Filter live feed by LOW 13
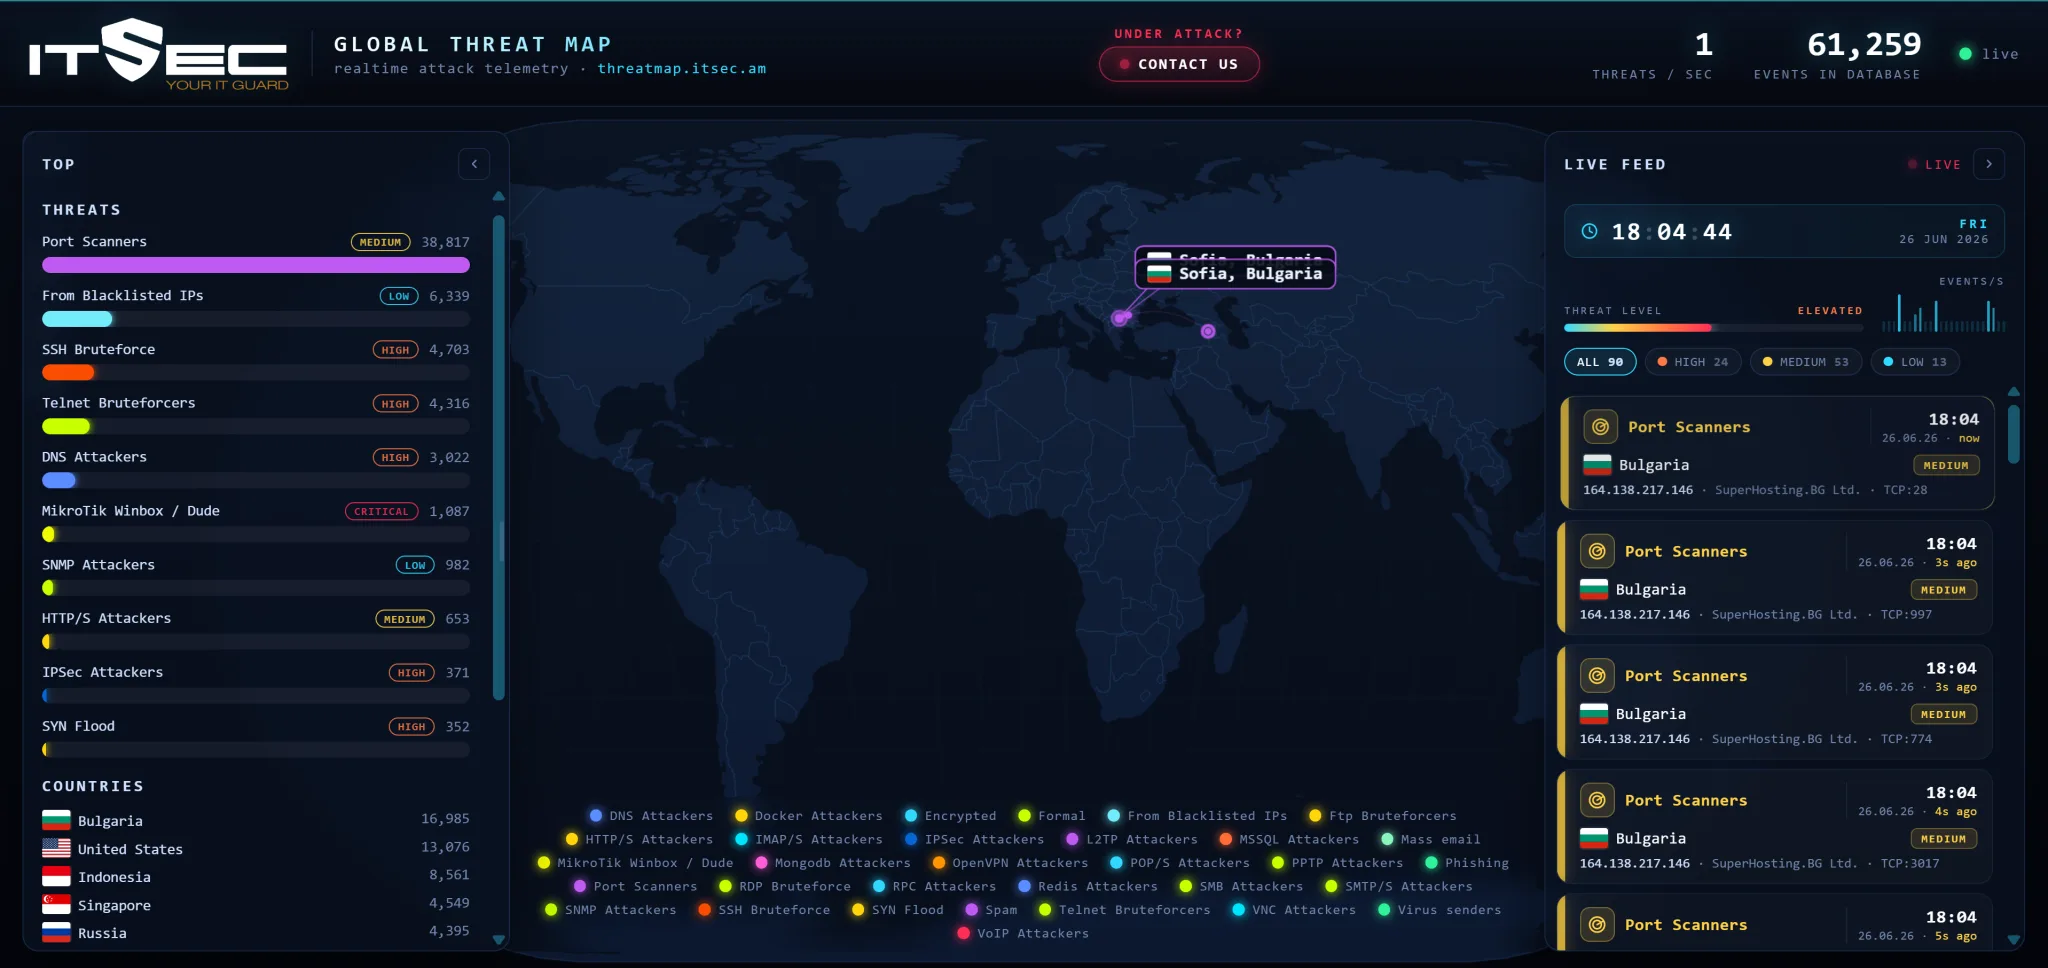 click(x=1915, y=362)
